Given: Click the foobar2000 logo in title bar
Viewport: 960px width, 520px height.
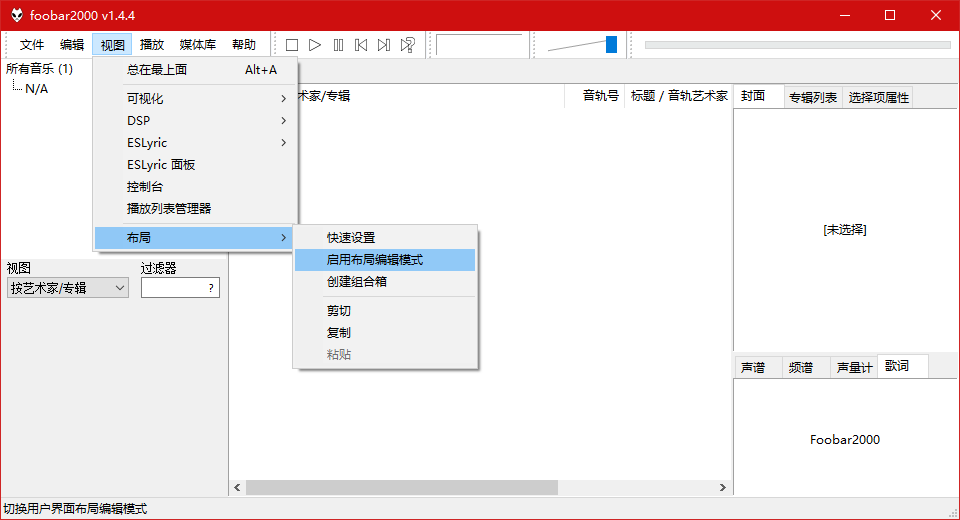Looking at the screenshot, I should (17, 15).
